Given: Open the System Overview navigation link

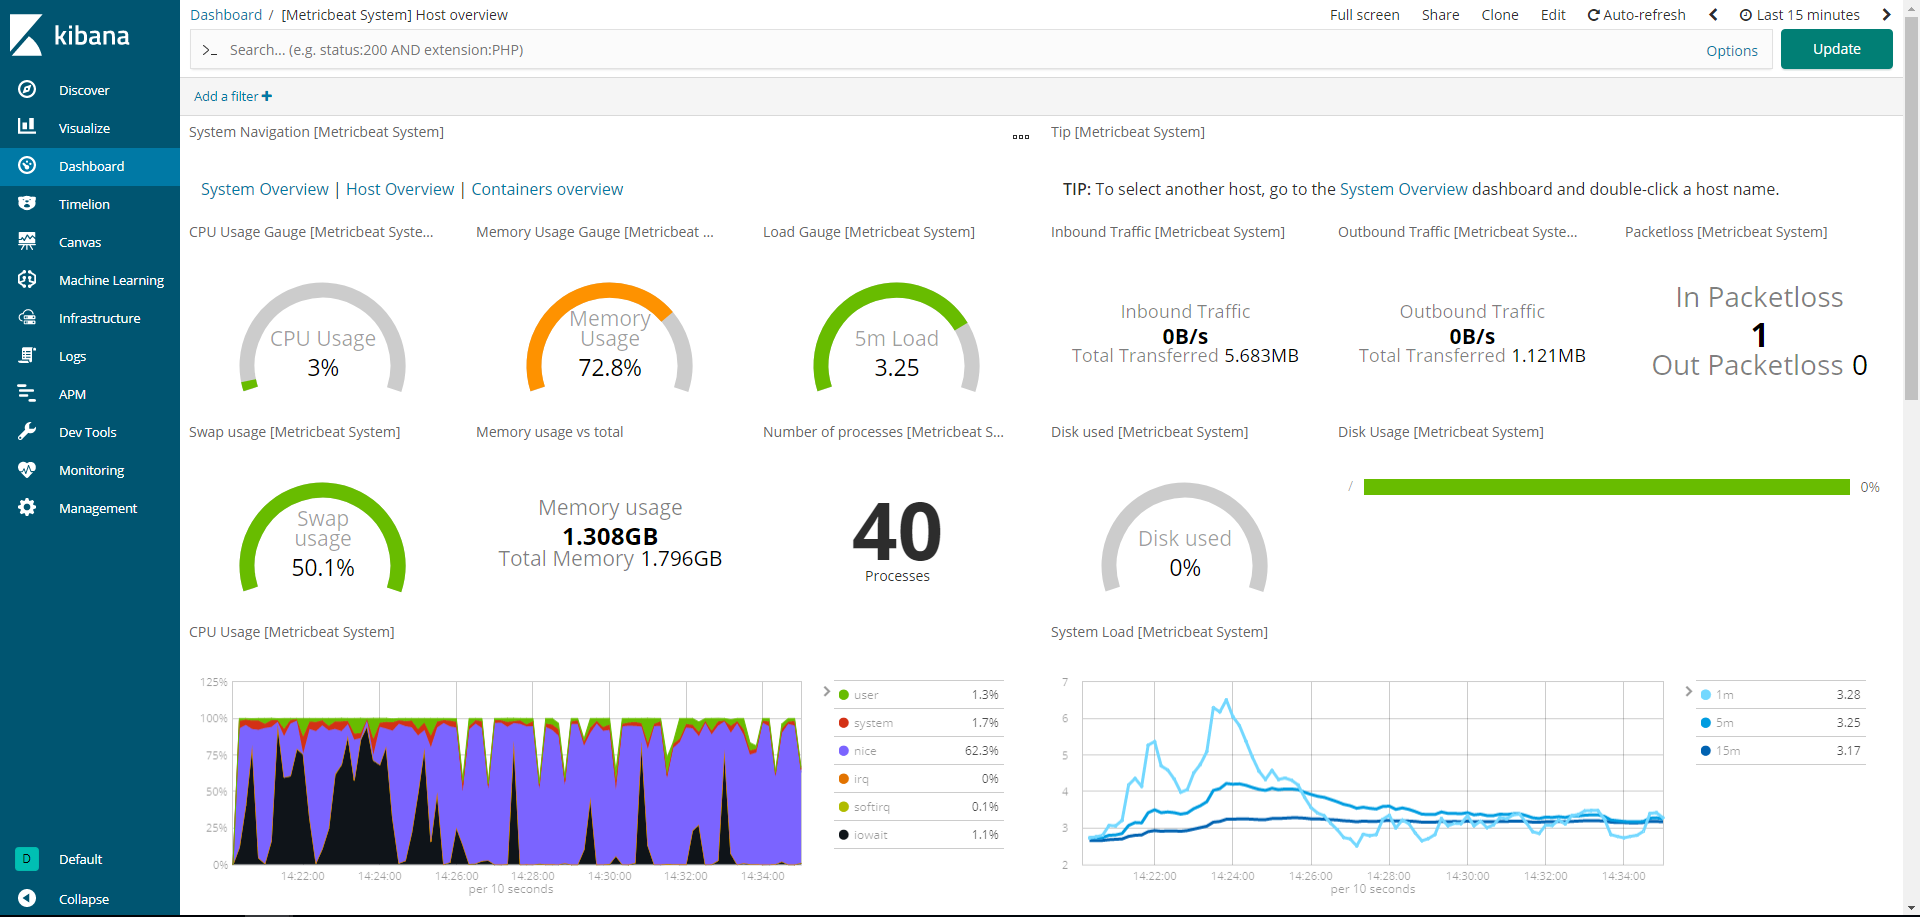Looking at the screenshot, I should click(x=264, y=189).
